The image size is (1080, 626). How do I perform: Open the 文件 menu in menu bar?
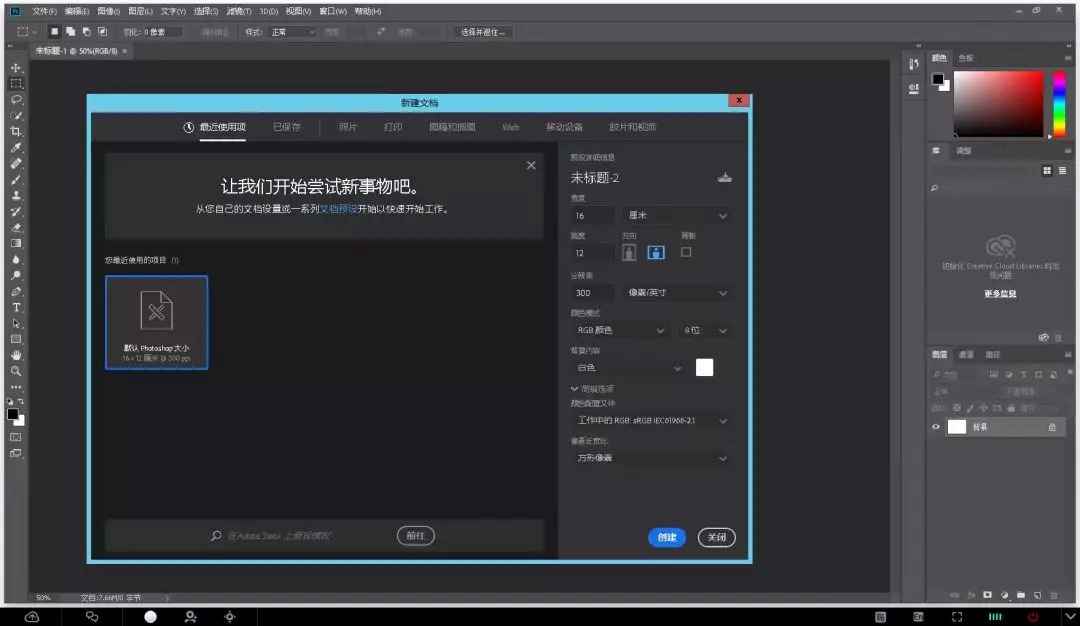44,11
